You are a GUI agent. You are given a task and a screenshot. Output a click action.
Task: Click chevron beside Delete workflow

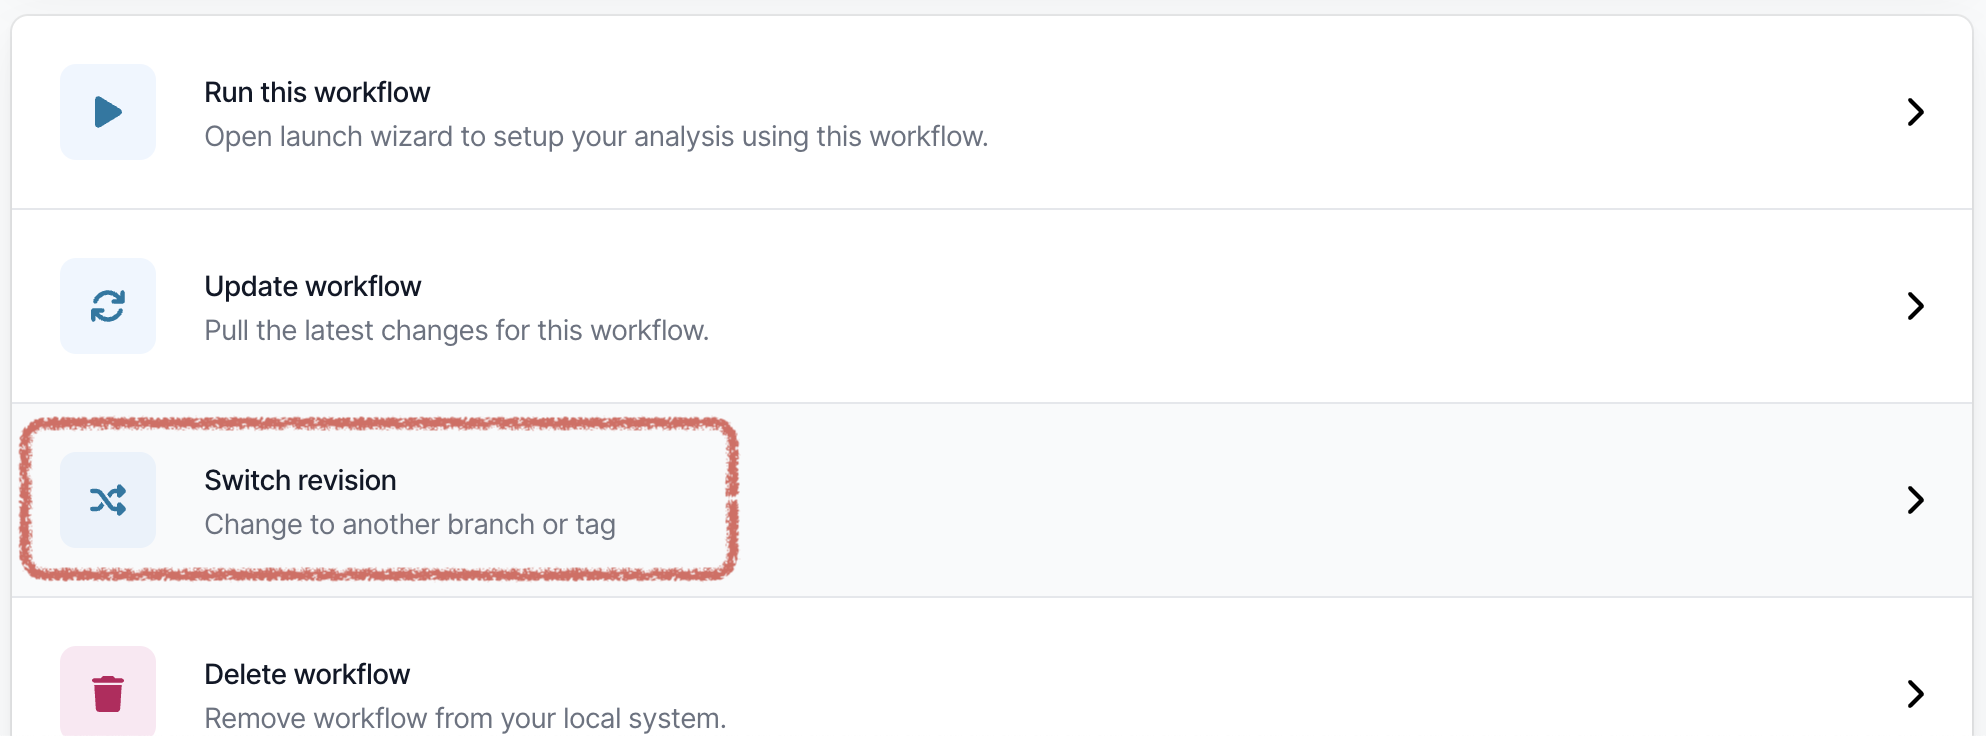click(1915, 693)
